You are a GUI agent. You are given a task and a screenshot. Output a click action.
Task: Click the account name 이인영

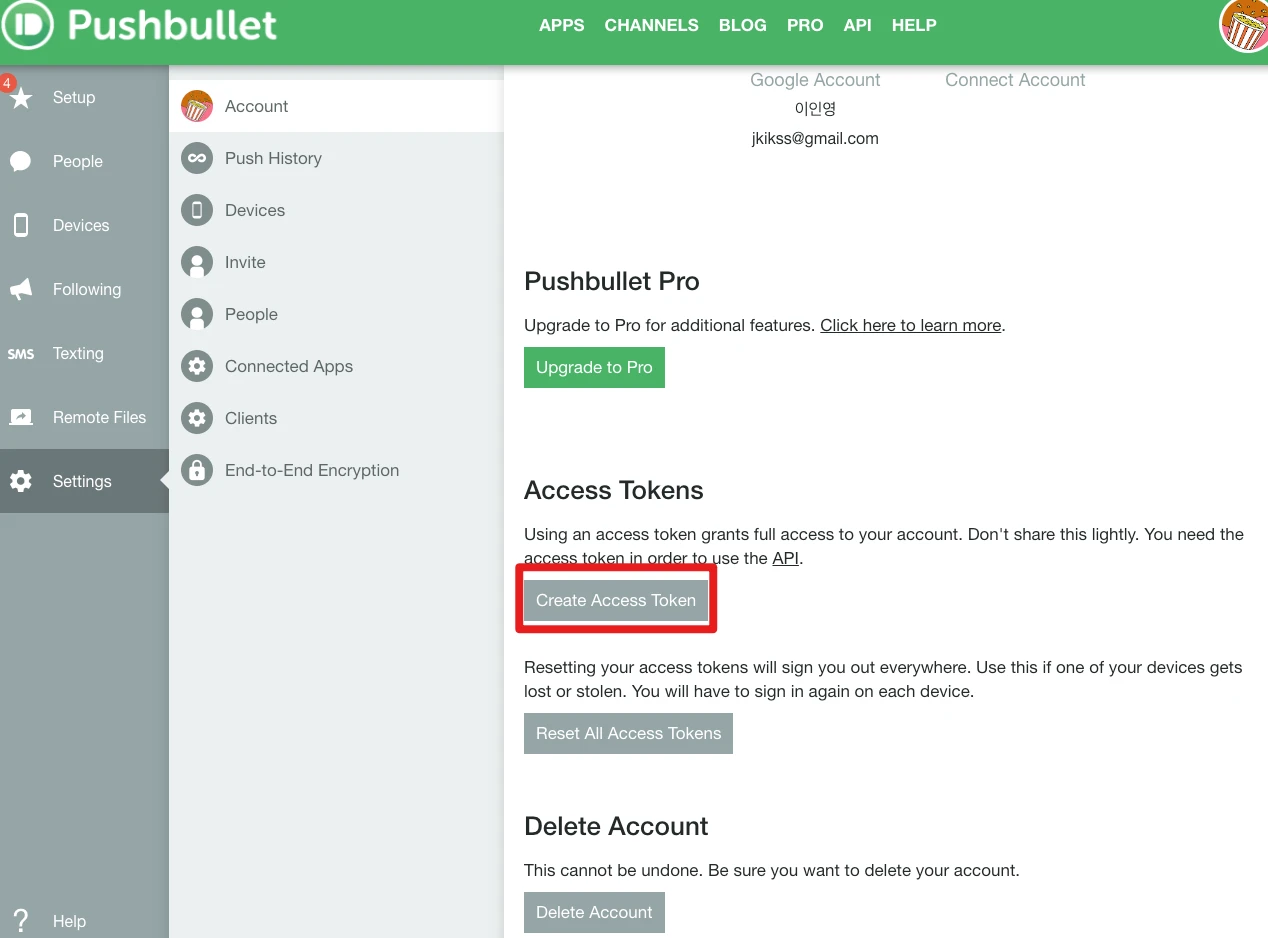[815, 109]
